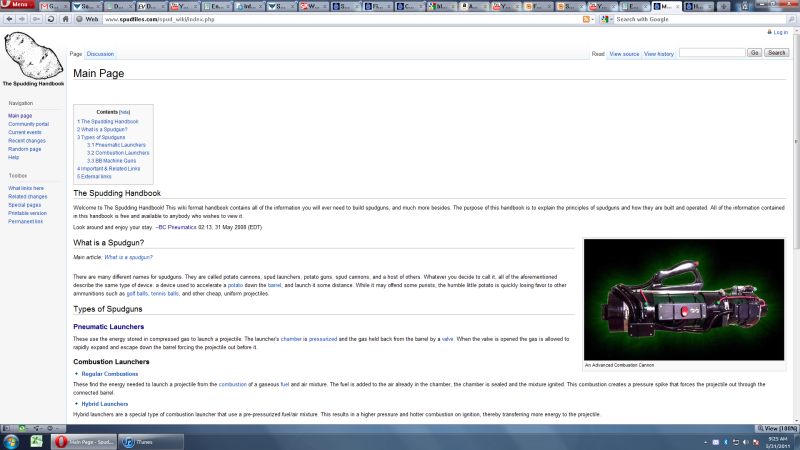Image resolution: width=800 pixels, height=450 pixels.
Task: Click the wiki Search button
Action: coord(777,53)
